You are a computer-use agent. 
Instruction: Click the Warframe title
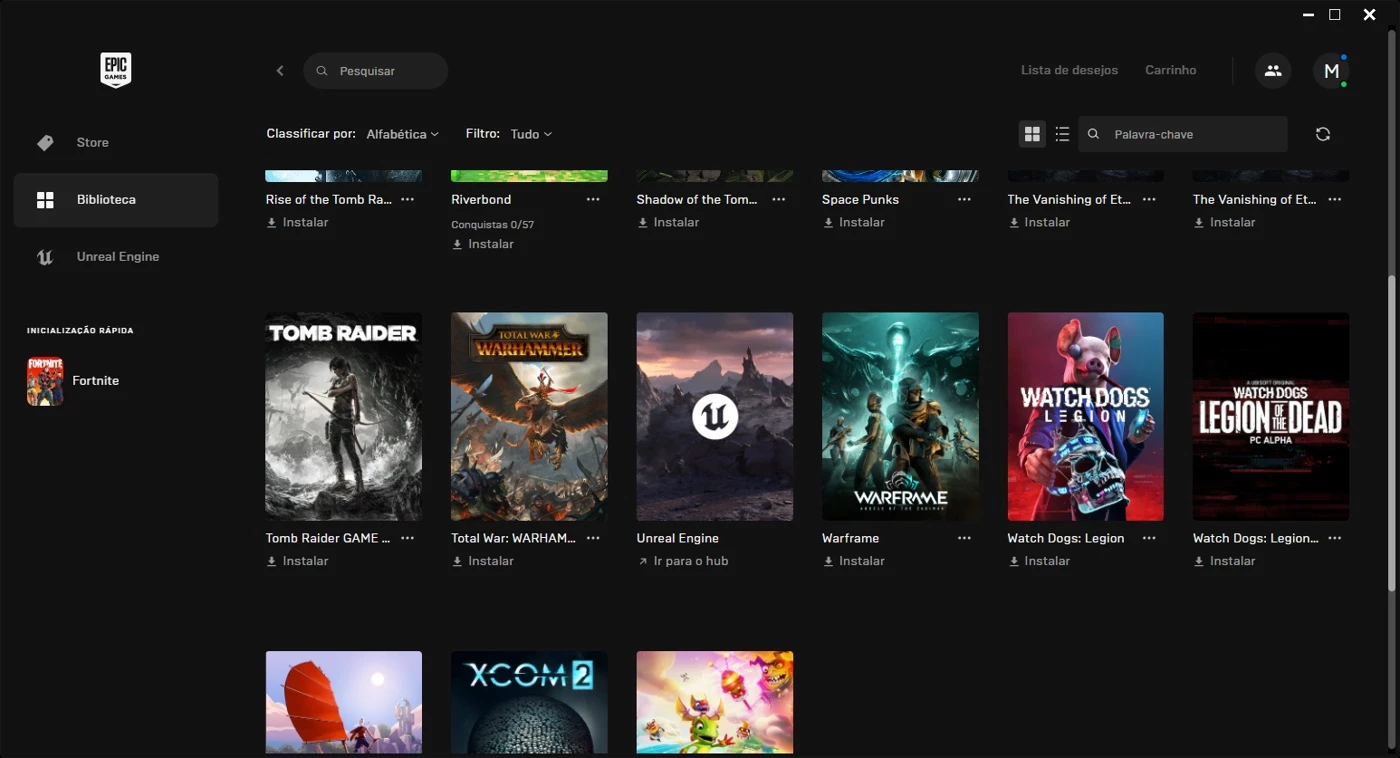click(851, 538)
